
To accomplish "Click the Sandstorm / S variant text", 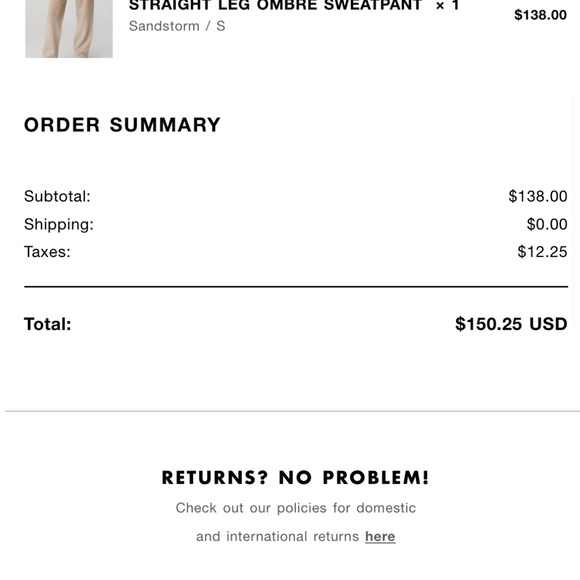I will (x=177, y=26).
